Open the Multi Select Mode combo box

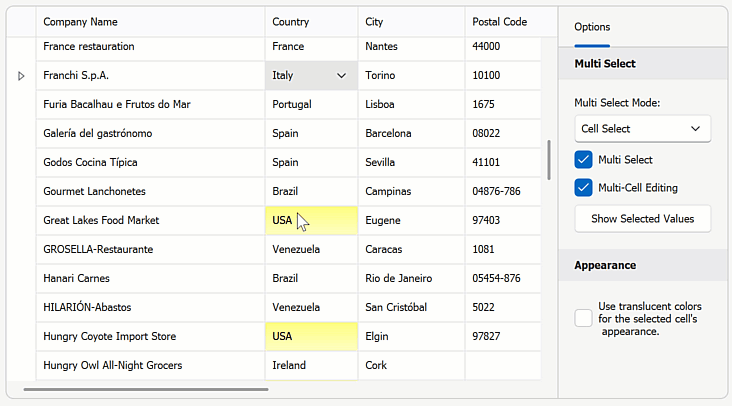(x=642, y=129)
